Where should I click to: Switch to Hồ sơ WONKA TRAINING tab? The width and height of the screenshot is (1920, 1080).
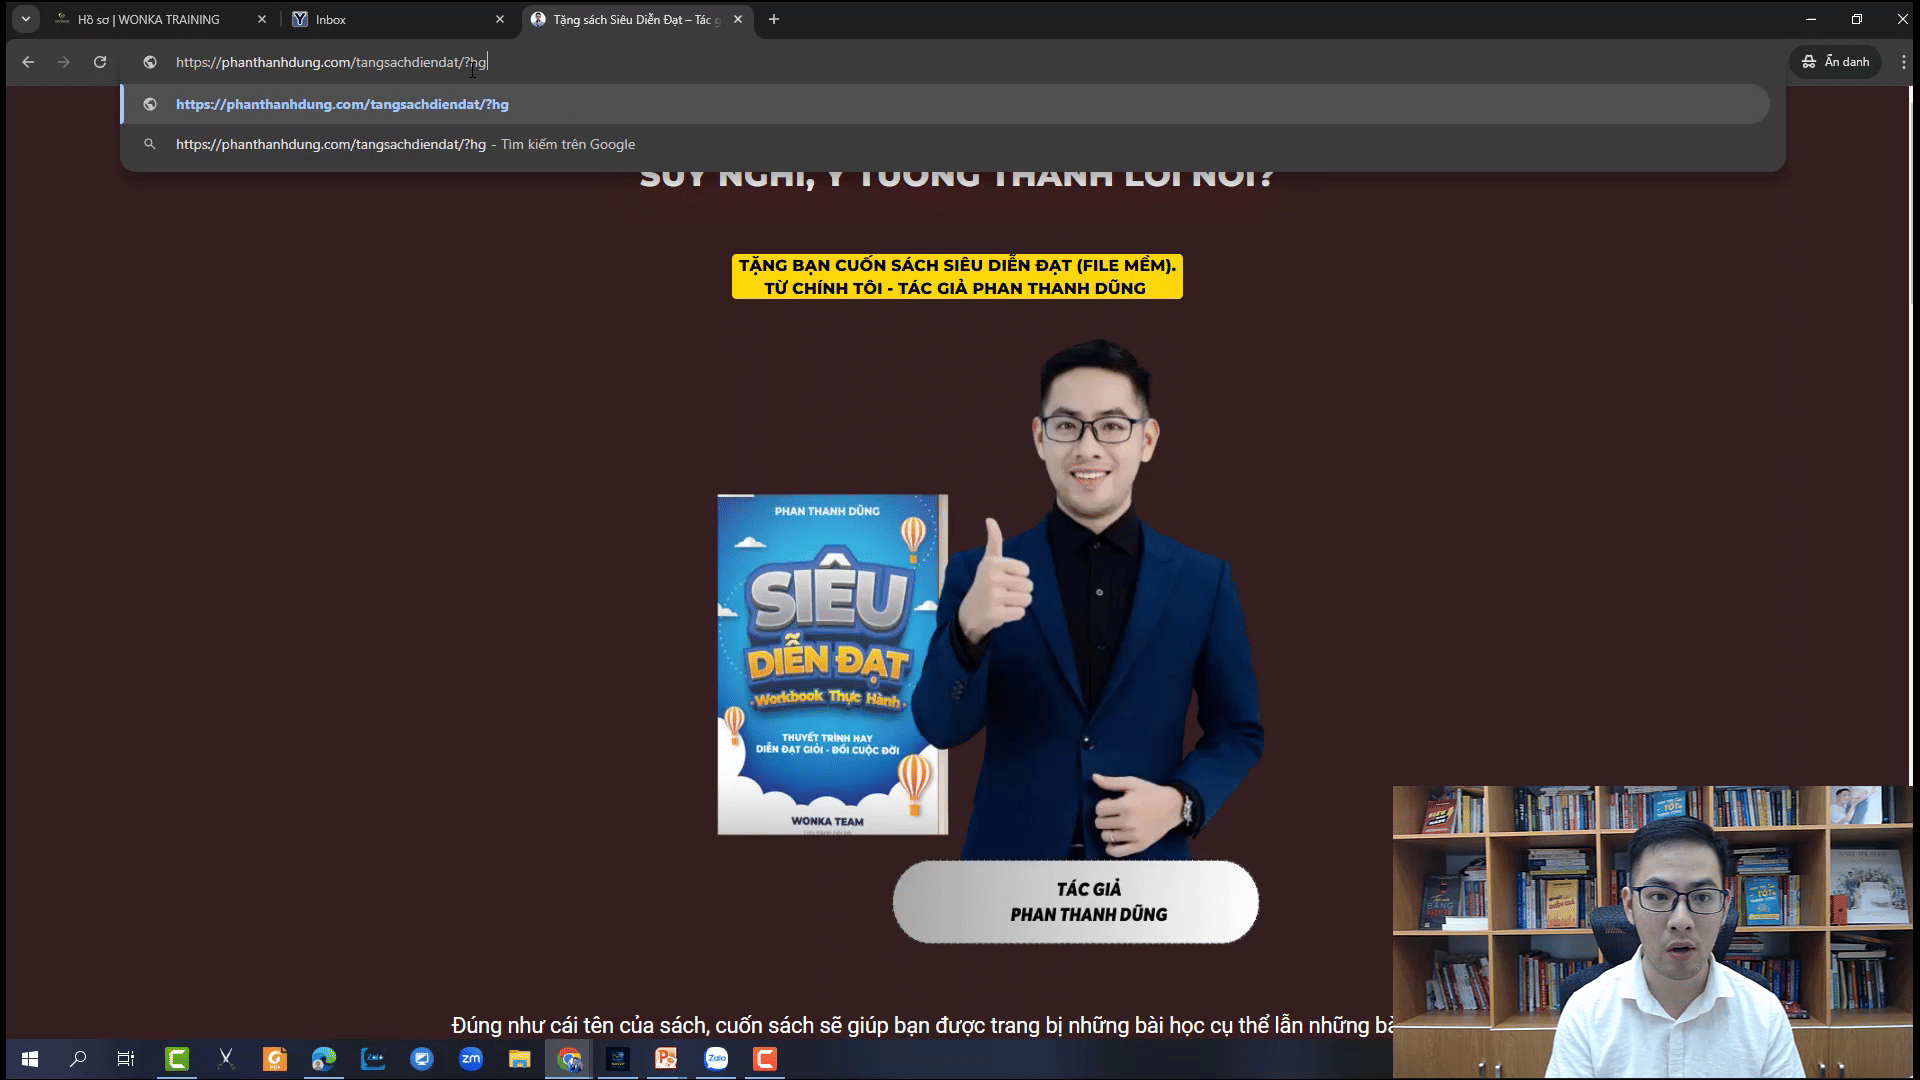150,19
